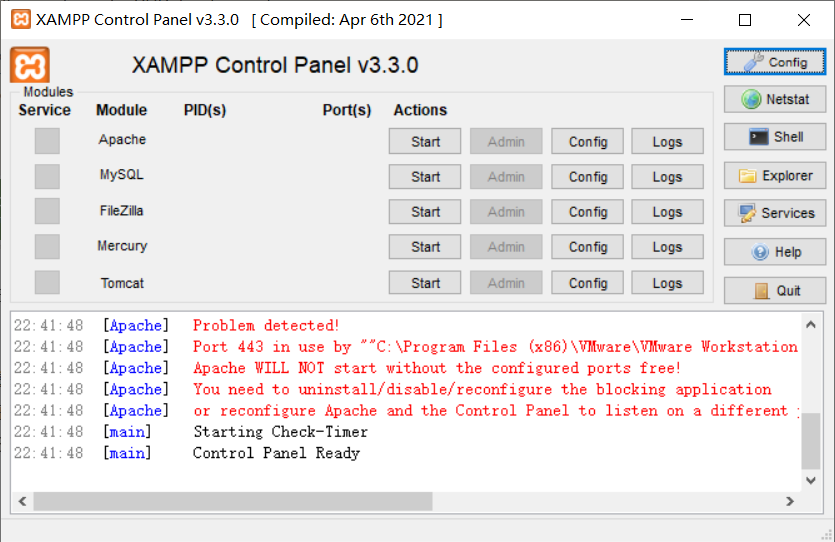Toggle the FileZilla service checkbox
This screenshot has height=542, width=835.
tap(47, 211)
